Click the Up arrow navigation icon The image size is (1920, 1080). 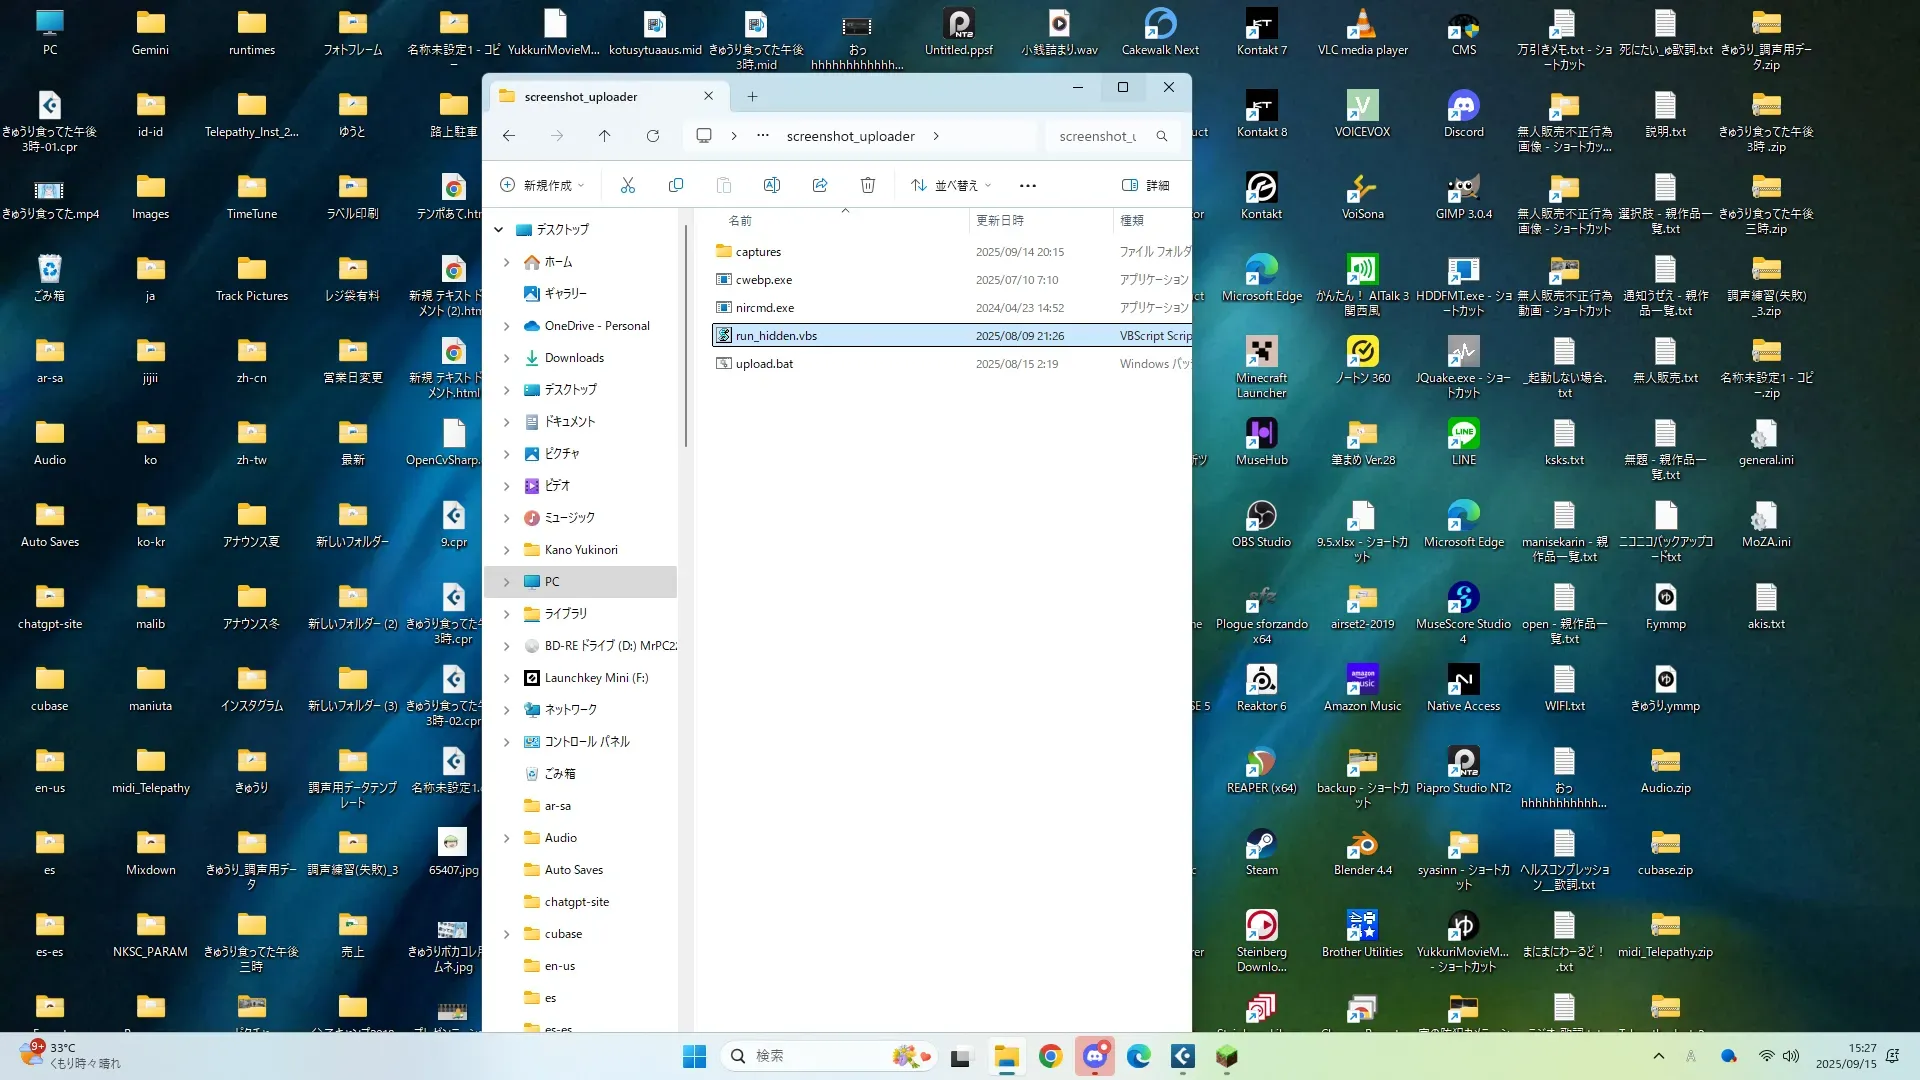pos(605,136)
